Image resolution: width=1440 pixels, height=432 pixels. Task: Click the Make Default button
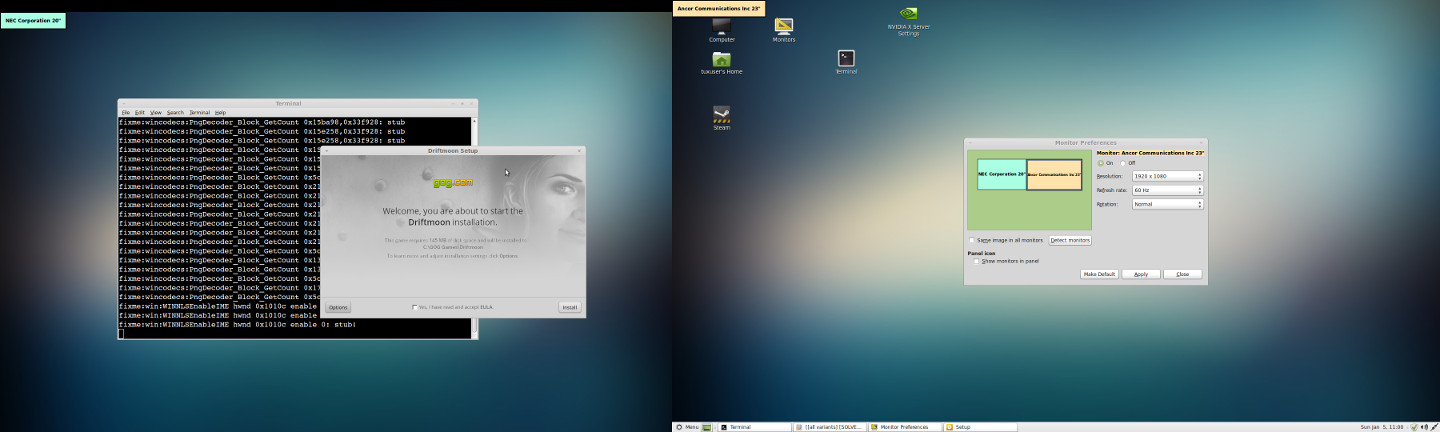click(x=1099, y=274)
